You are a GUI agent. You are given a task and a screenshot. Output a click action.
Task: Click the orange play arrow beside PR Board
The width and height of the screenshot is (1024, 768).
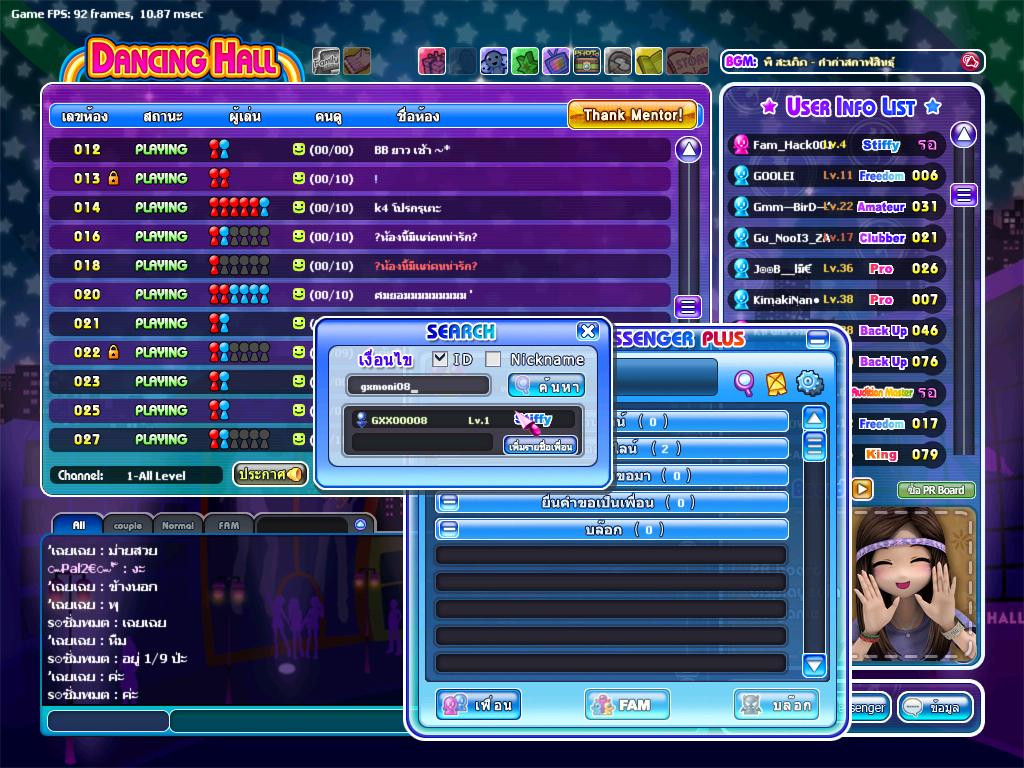(862, 488)
